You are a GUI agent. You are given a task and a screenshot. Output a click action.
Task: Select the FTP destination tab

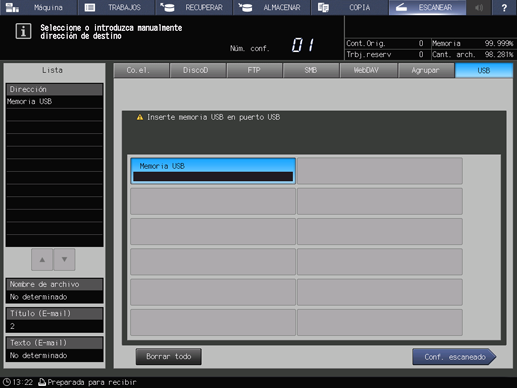click(x=255, y=70)
